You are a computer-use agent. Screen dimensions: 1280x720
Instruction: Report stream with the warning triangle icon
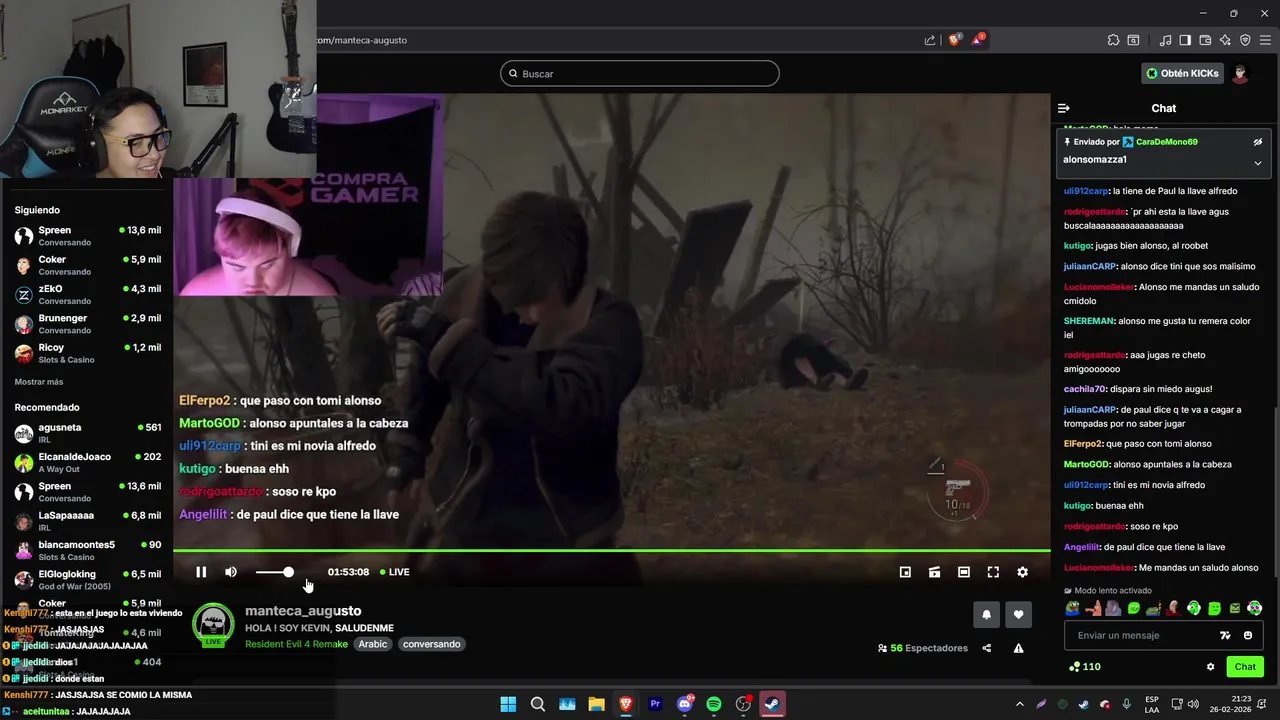[x=1018, y=648]
